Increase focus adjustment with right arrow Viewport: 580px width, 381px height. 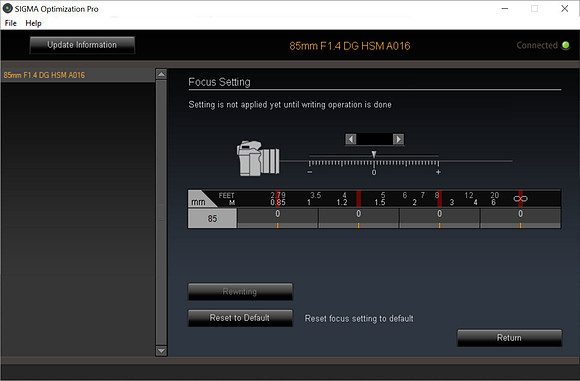click(398, 139)
